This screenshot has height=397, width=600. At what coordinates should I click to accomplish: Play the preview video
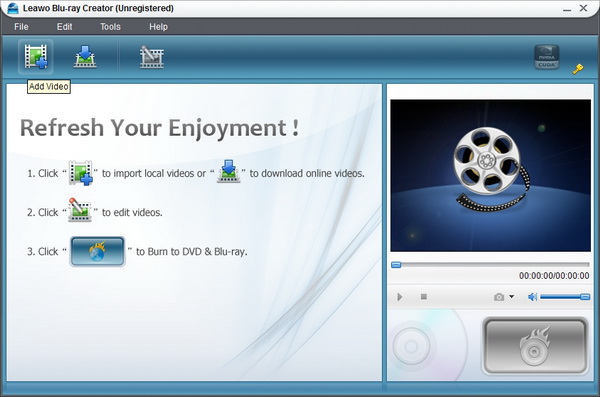(399, 297)
